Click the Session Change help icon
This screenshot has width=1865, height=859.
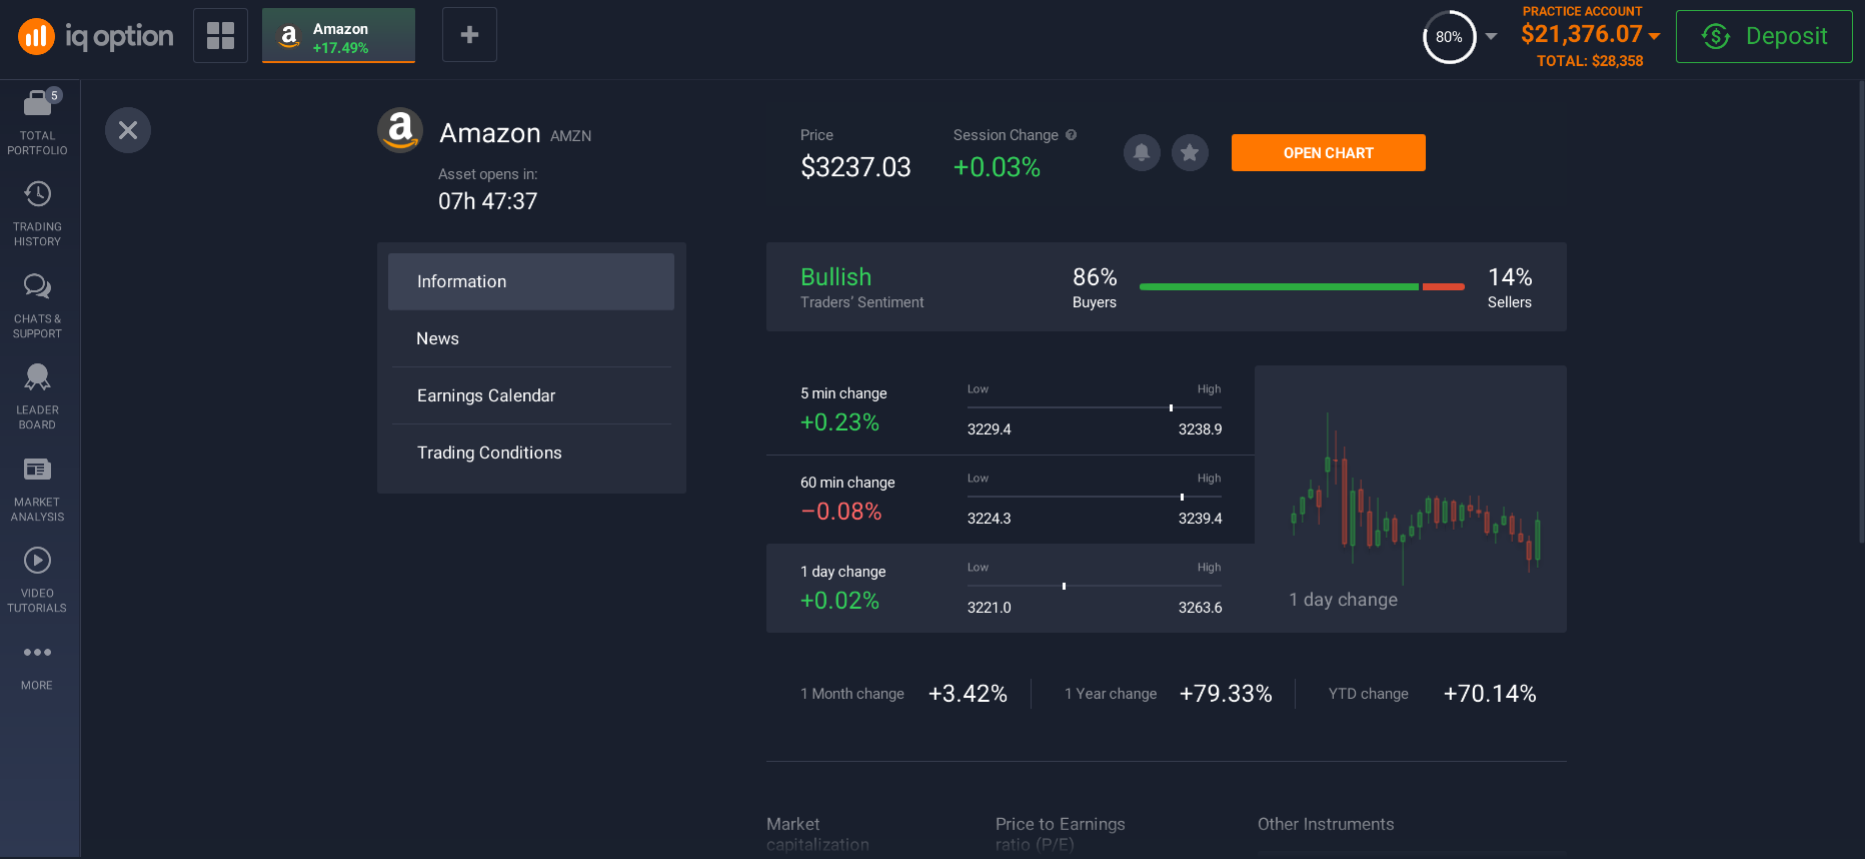1071,135
